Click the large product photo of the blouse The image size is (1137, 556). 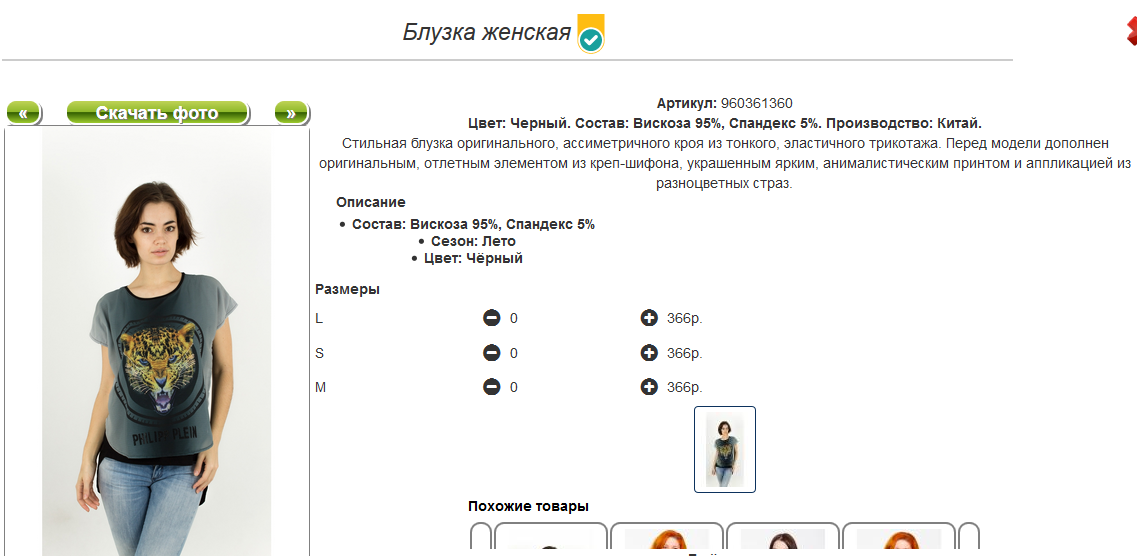(x=157, y=340)
